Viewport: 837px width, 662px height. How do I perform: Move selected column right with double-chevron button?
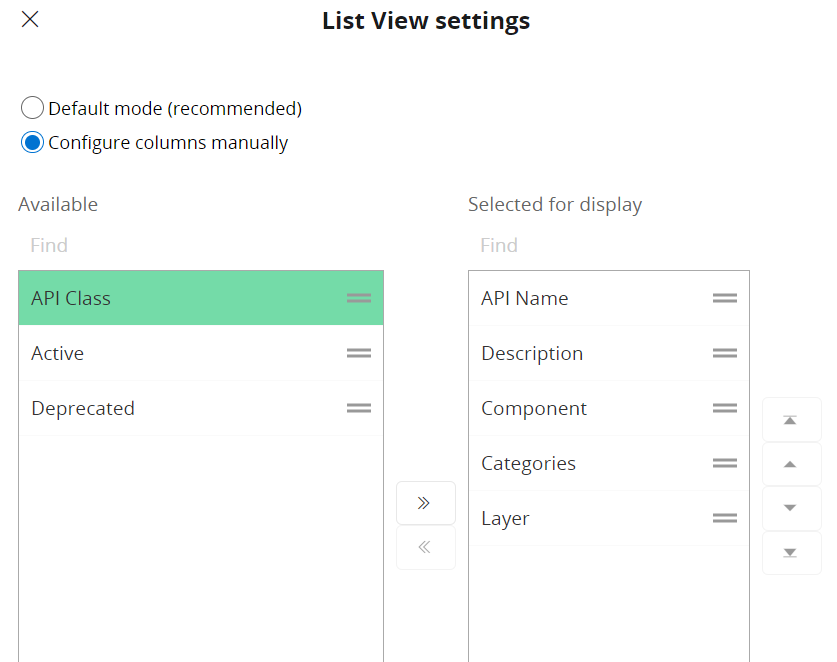tap(425, 503)
